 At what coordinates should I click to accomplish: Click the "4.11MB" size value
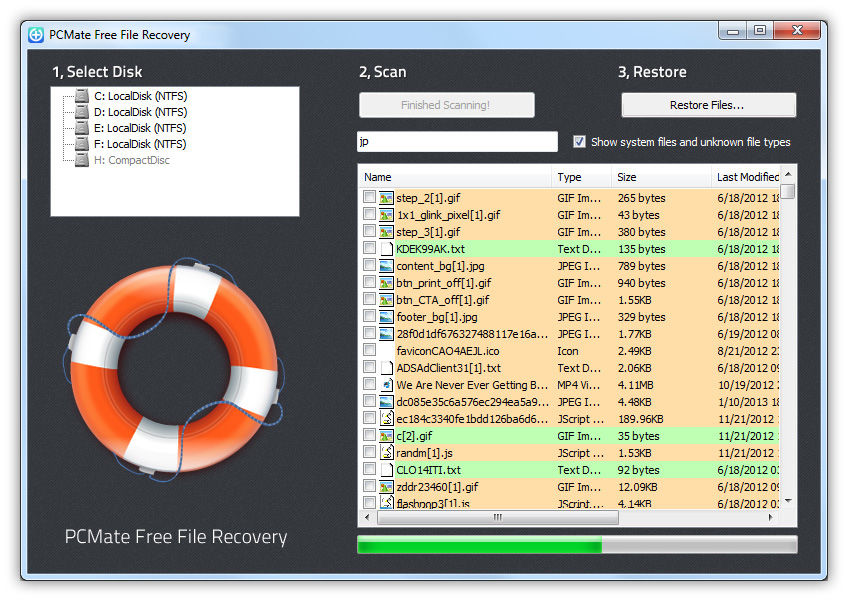point(635,385)
